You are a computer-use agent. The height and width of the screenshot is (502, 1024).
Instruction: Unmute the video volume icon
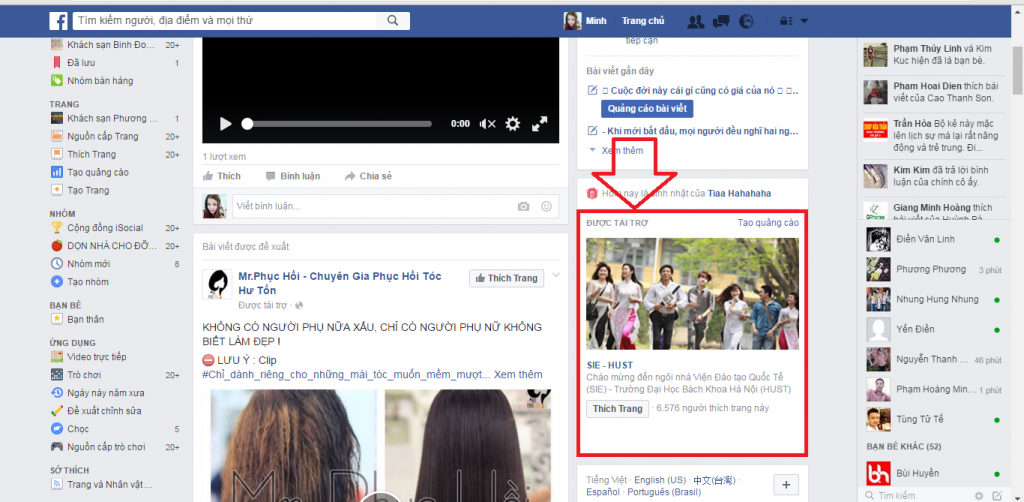coord(487,123)
